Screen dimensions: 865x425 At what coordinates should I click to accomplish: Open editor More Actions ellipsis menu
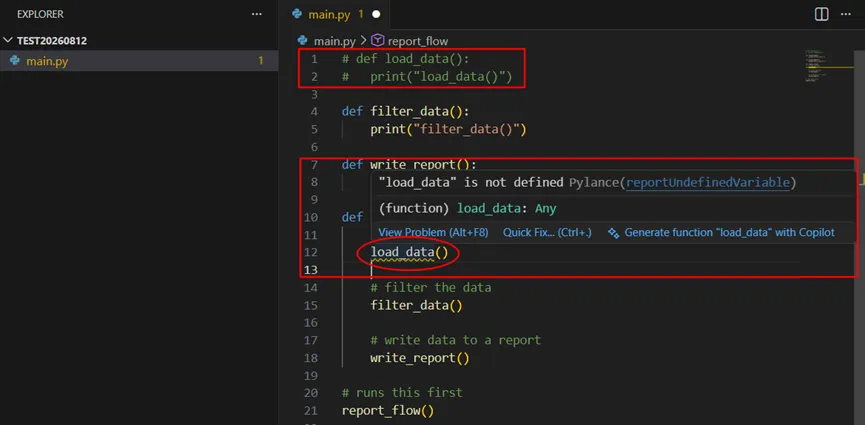845,14
